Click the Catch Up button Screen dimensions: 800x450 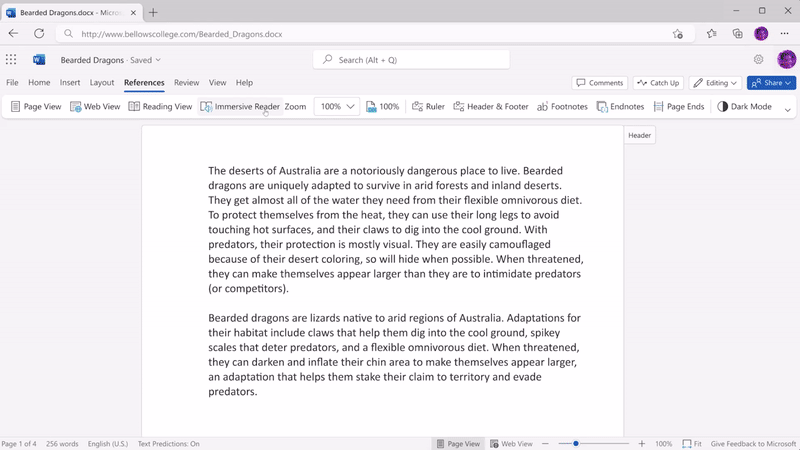[659, 83]
